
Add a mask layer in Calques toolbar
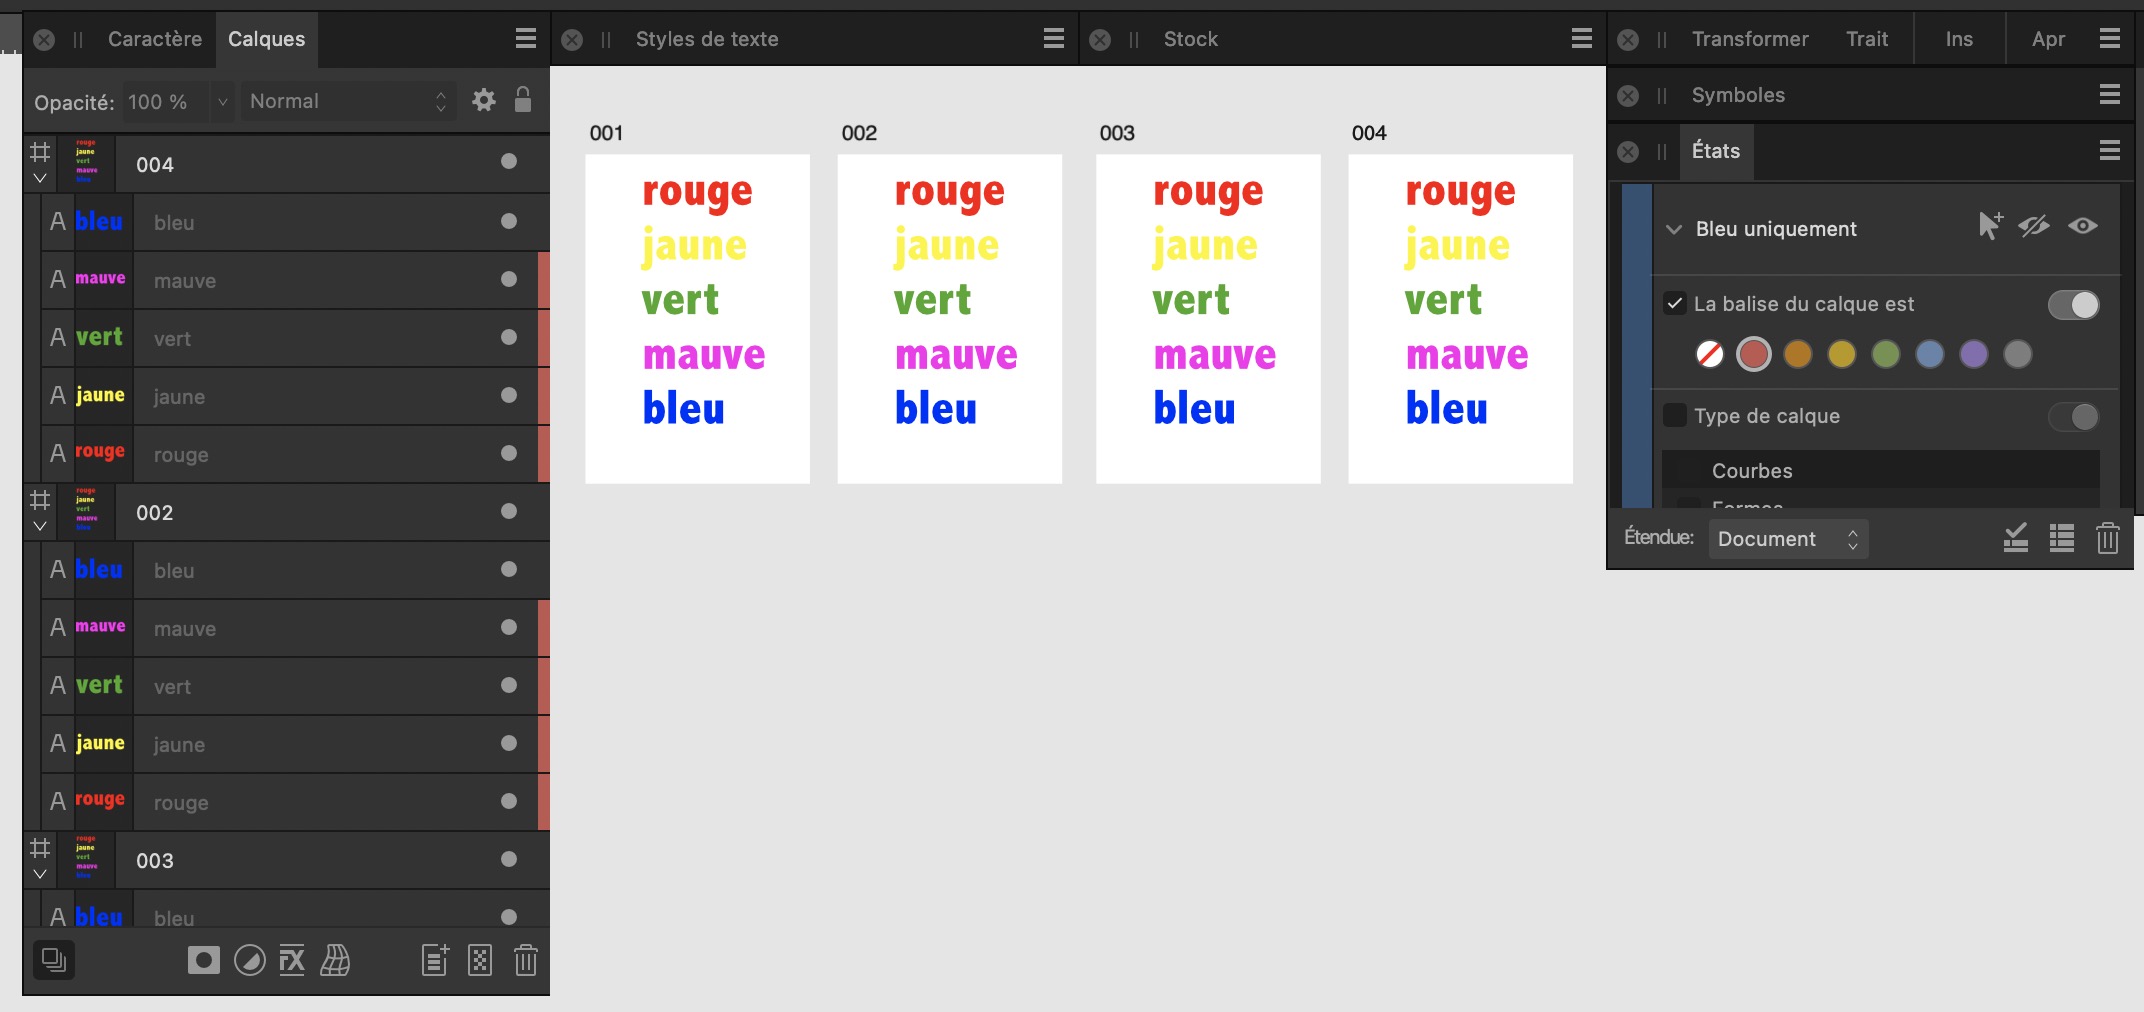click(x=204, y=961)
